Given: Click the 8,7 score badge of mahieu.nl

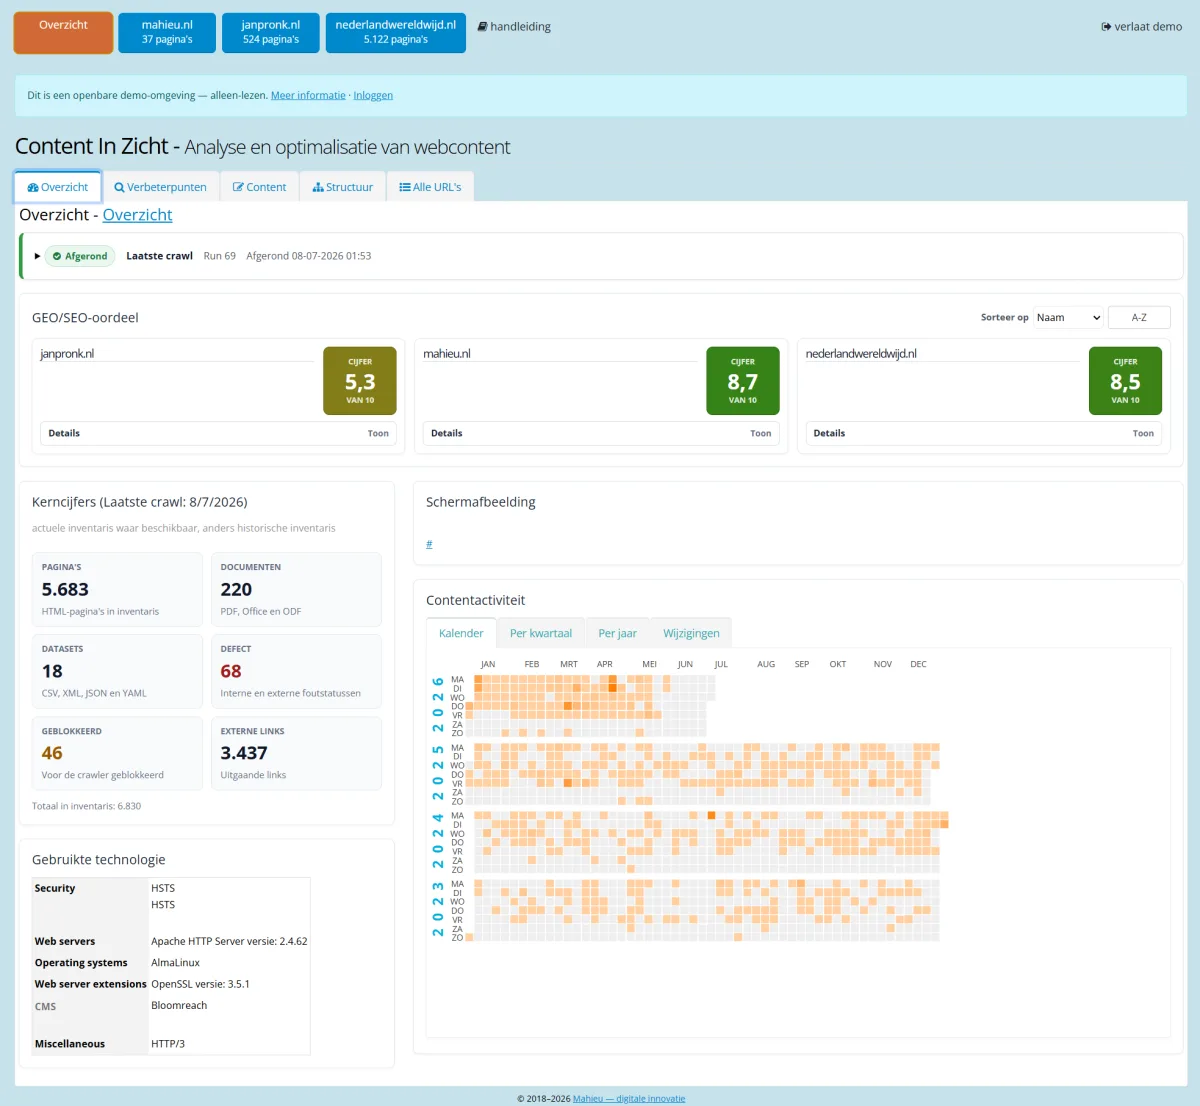Looking at the screenshot, I should point(743,381).
